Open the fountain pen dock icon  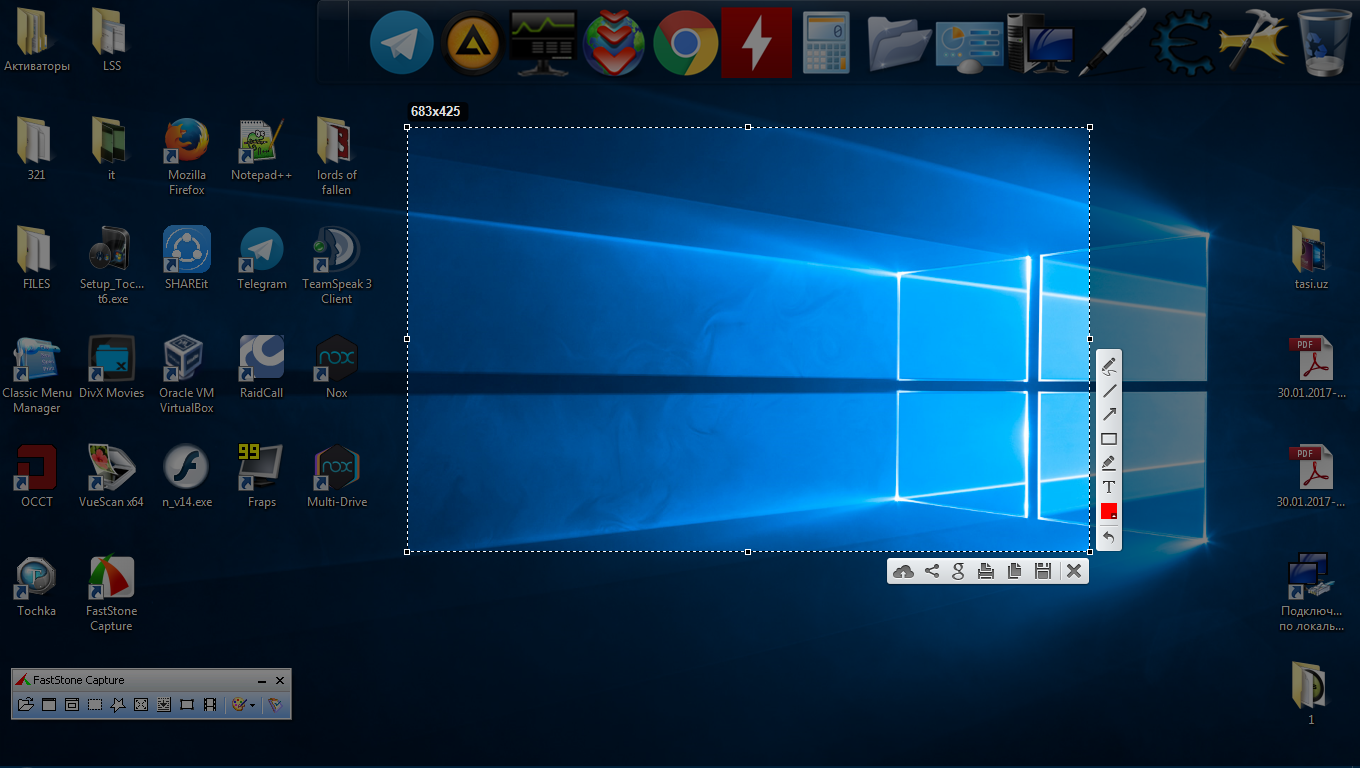click(x=1111, y=43)
